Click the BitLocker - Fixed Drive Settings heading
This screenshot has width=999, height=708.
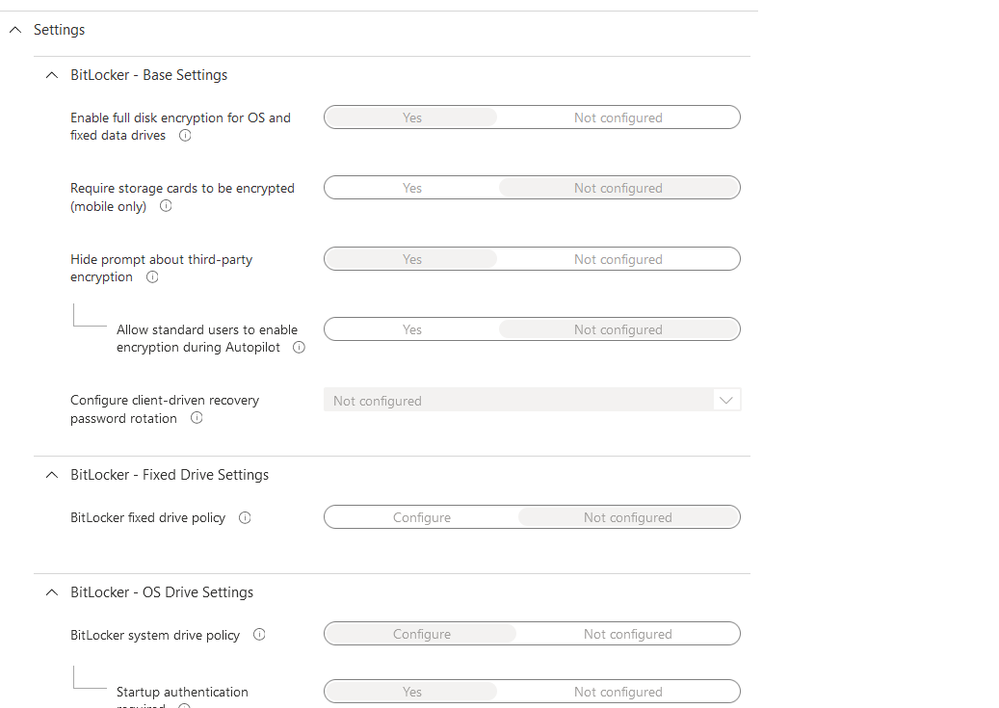point(169,475)
